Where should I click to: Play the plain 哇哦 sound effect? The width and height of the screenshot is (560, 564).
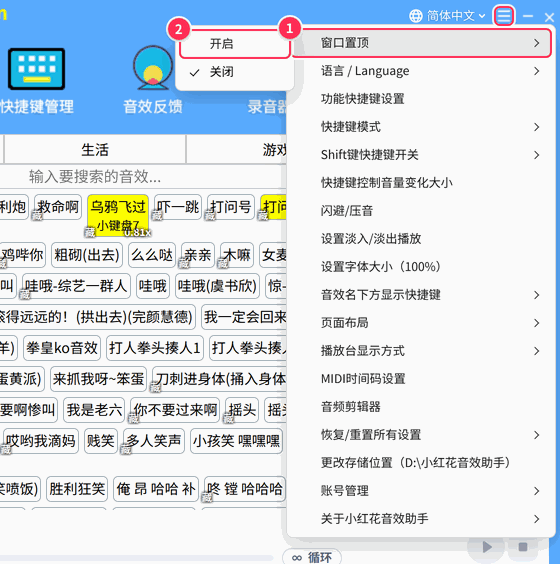[x=153, y=286]
